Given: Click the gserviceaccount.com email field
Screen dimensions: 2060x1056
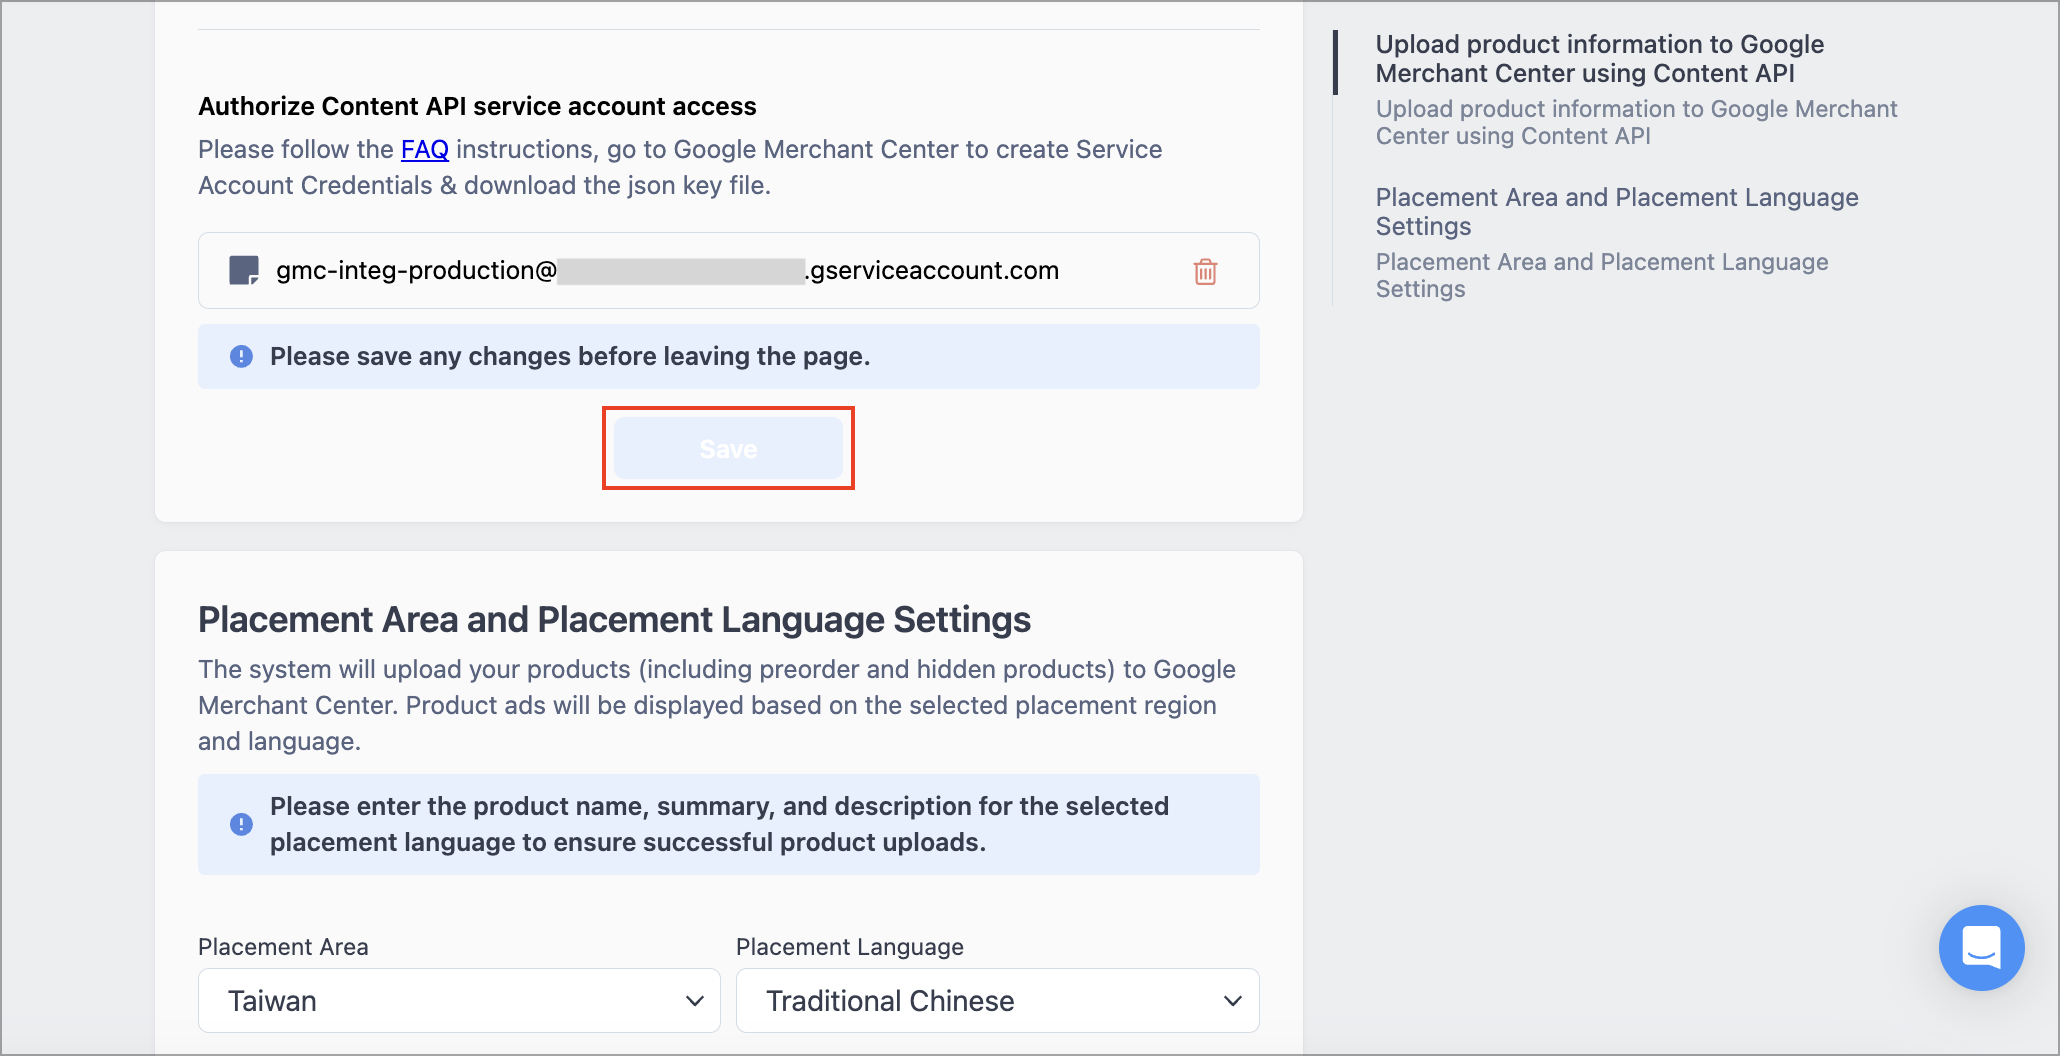Looking at the screenshot, I should [728, 271].
